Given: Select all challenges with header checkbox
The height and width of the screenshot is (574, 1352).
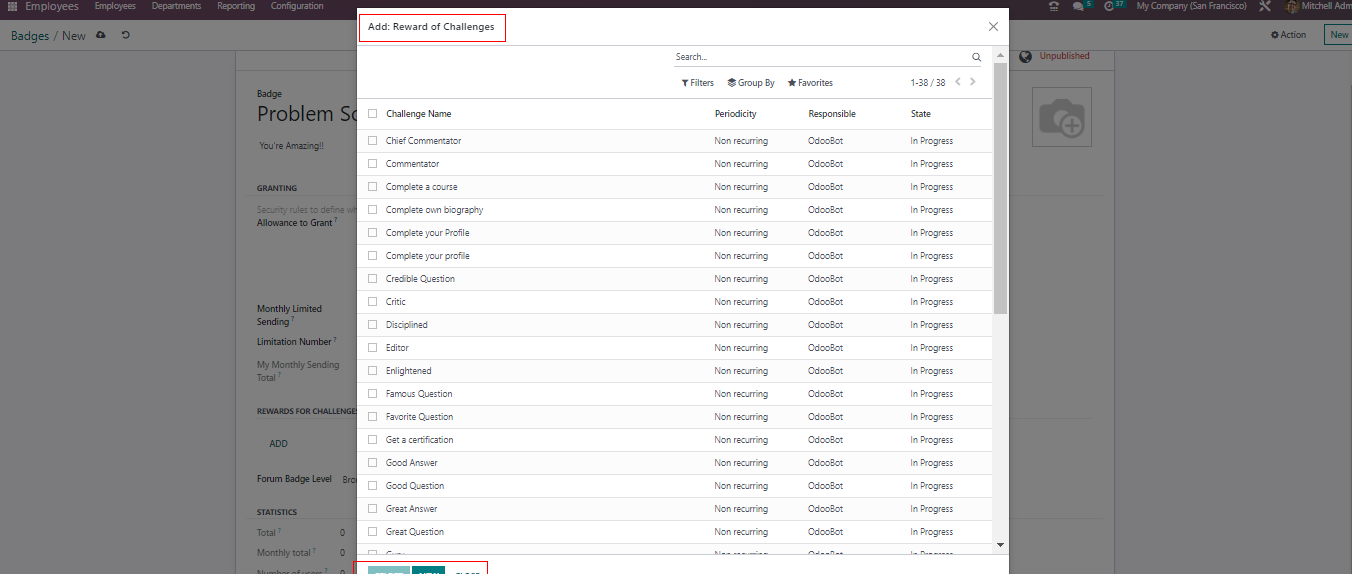Looking at the screenshot, I should pyautogui.click(x=373, y=114).
